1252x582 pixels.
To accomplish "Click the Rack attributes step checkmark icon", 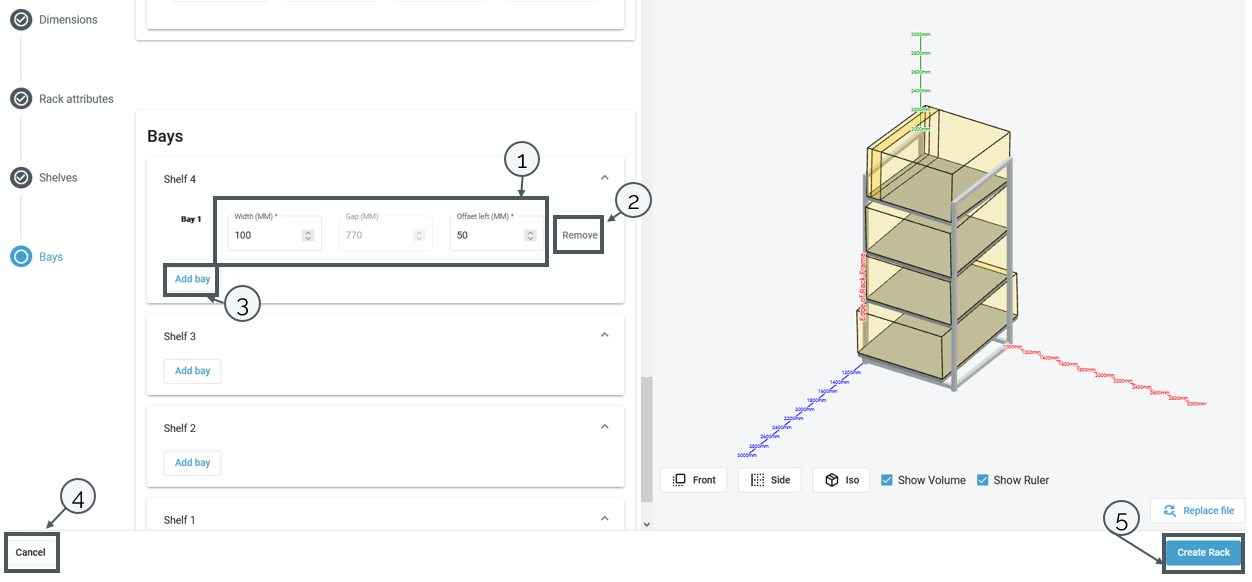I will pyautogui.click(x=21, y=98).
